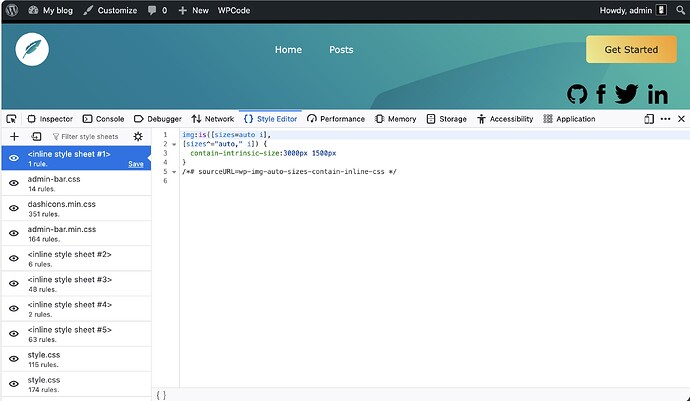690x401 pixels.
Task: Select dashicons.min.css style sheet
Action: [76, 208]
